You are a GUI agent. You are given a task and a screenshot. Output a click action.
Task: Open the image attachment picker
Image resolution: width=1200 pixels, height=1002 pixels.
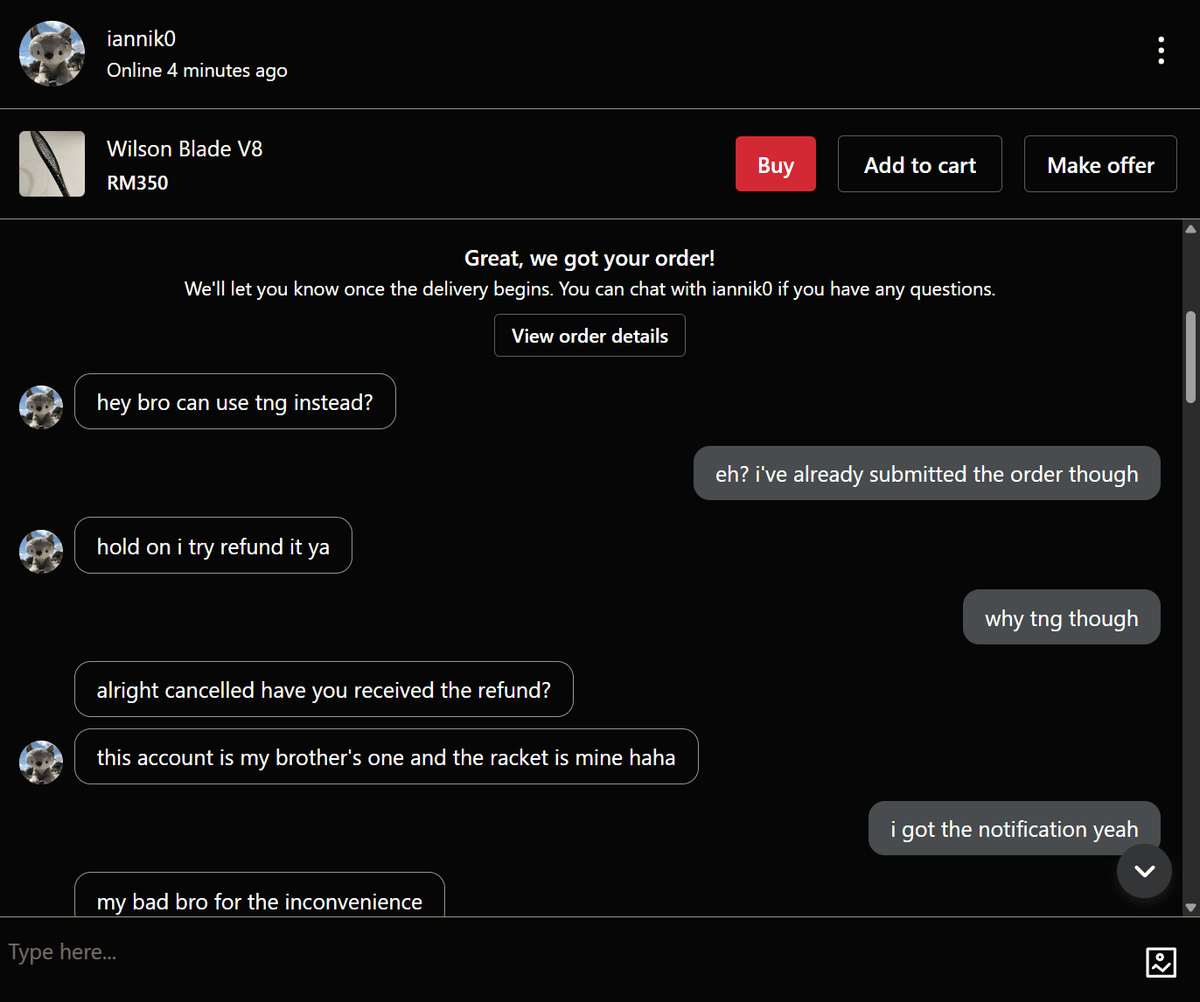coord(1161,963)
